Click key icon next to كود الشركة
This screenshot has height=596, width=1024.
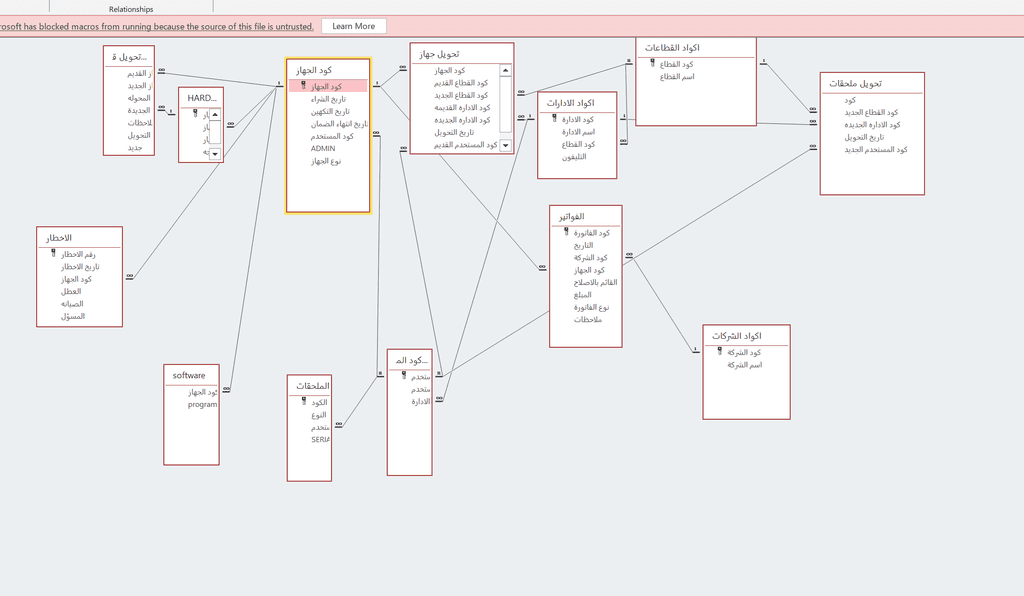coord(720,351)
